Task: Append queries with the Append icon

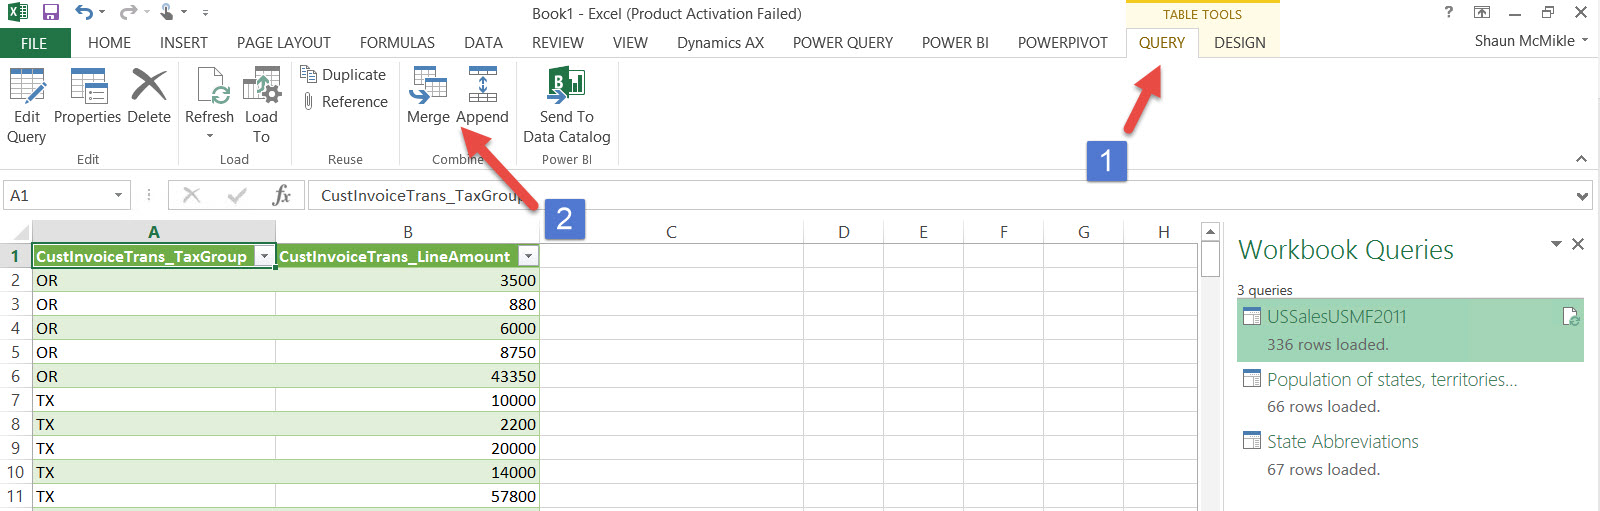Action: 482,88
